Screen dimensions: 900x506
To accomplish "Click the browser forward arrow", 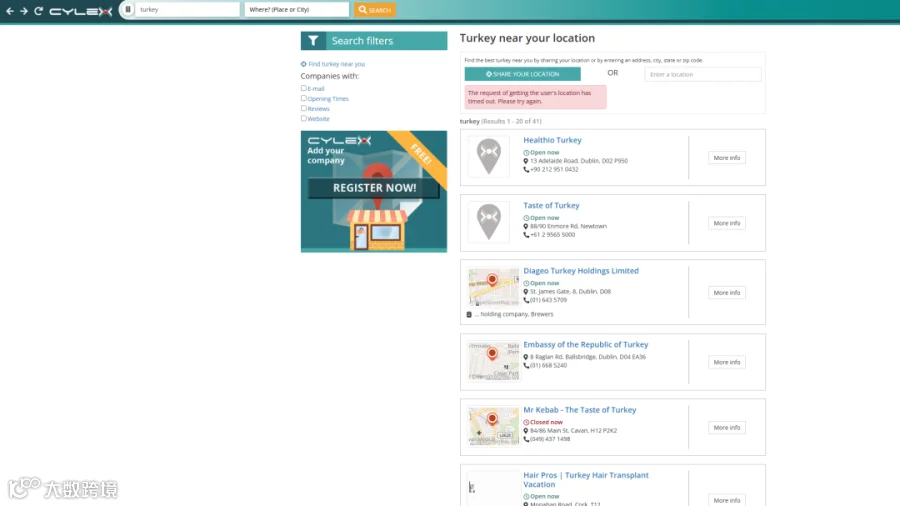I will [x=24, y=10].
